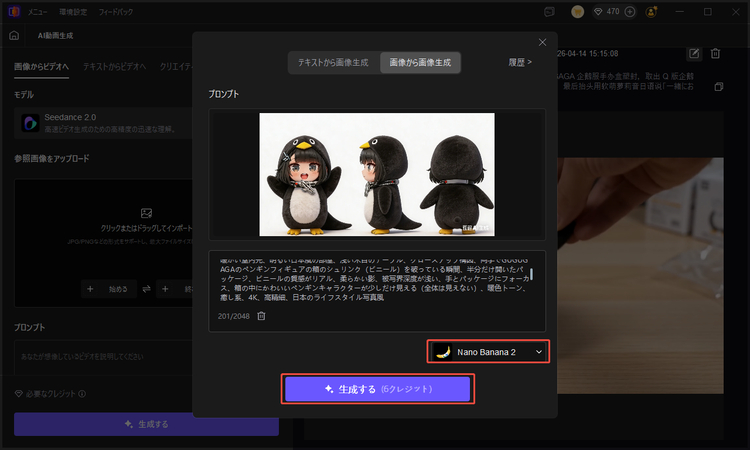Open the screen layout icon in title bar
The image size is (750, 450).
[550, 12]
